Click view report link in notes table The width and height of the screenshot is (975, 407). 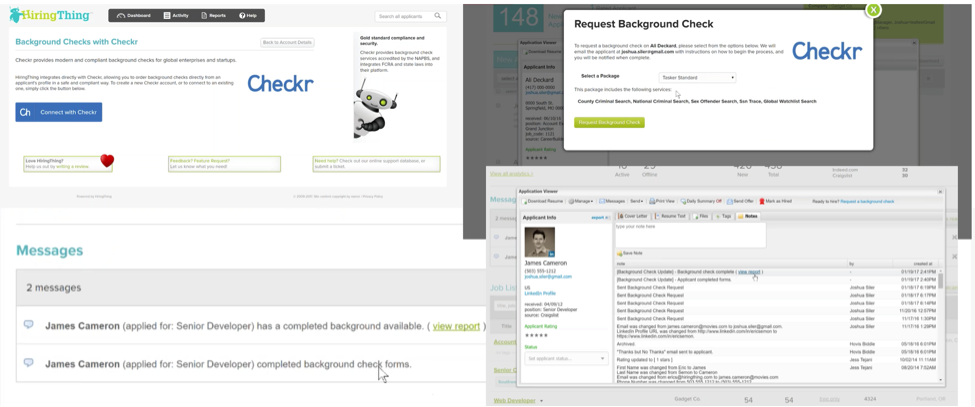point(749,272)
